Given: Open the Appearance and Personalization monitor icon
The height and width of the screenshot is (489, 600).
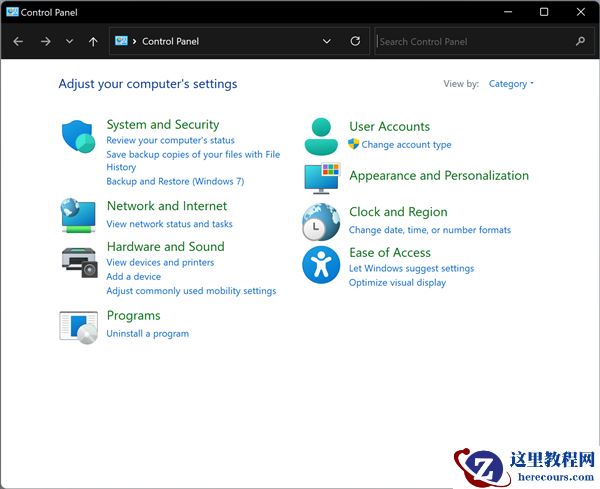Looking at the screenshot, I should coord(321,178).
